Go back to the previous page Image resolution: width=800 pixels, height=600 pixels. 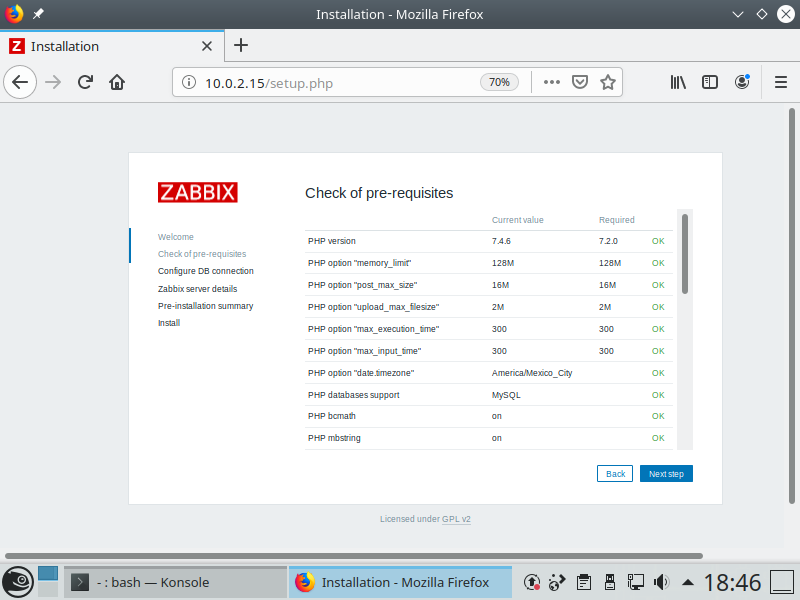coord(20,82)
